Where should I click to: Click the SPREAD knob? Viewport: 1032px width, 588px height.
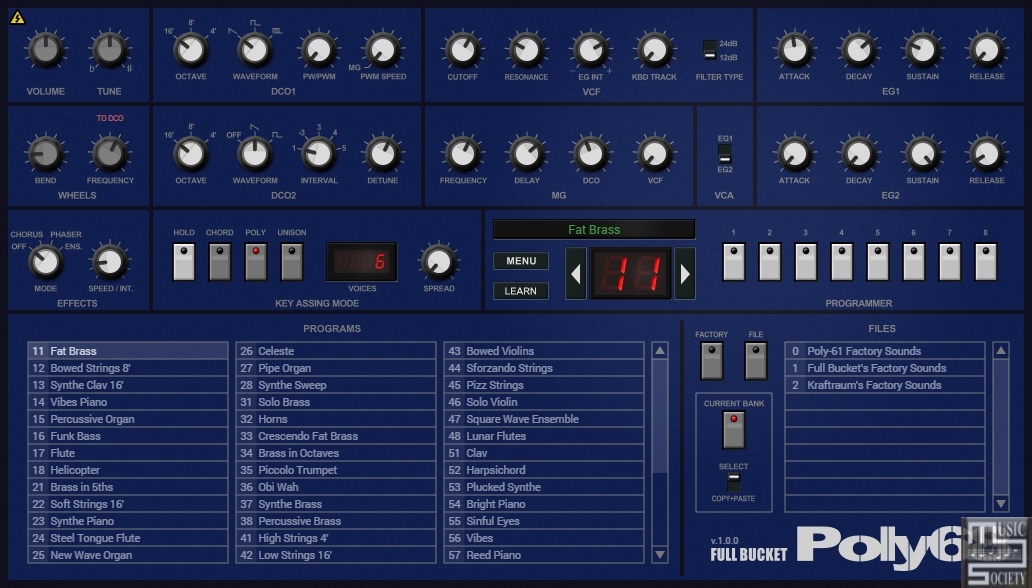pos(438,261)
